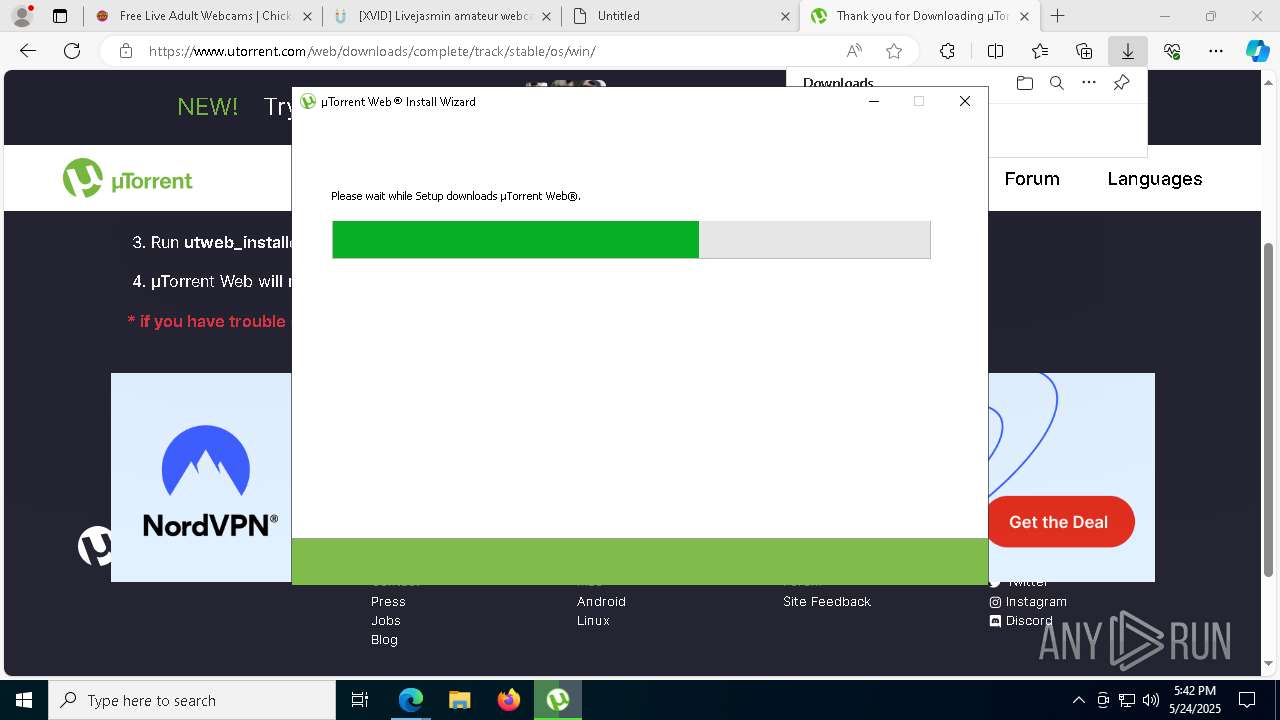Pin the Downloads panel
1280x720 pixels.
click(x=1121, y=83)
